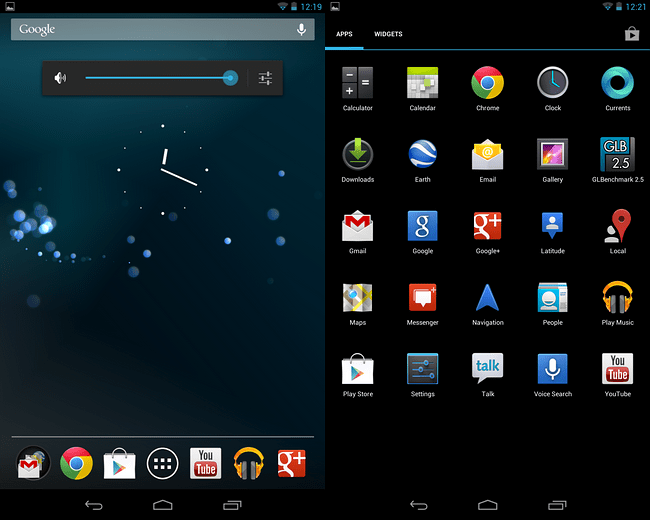Mute using the speaker volume icon
This screenshot has width=650, height=520.
[60, 78]
